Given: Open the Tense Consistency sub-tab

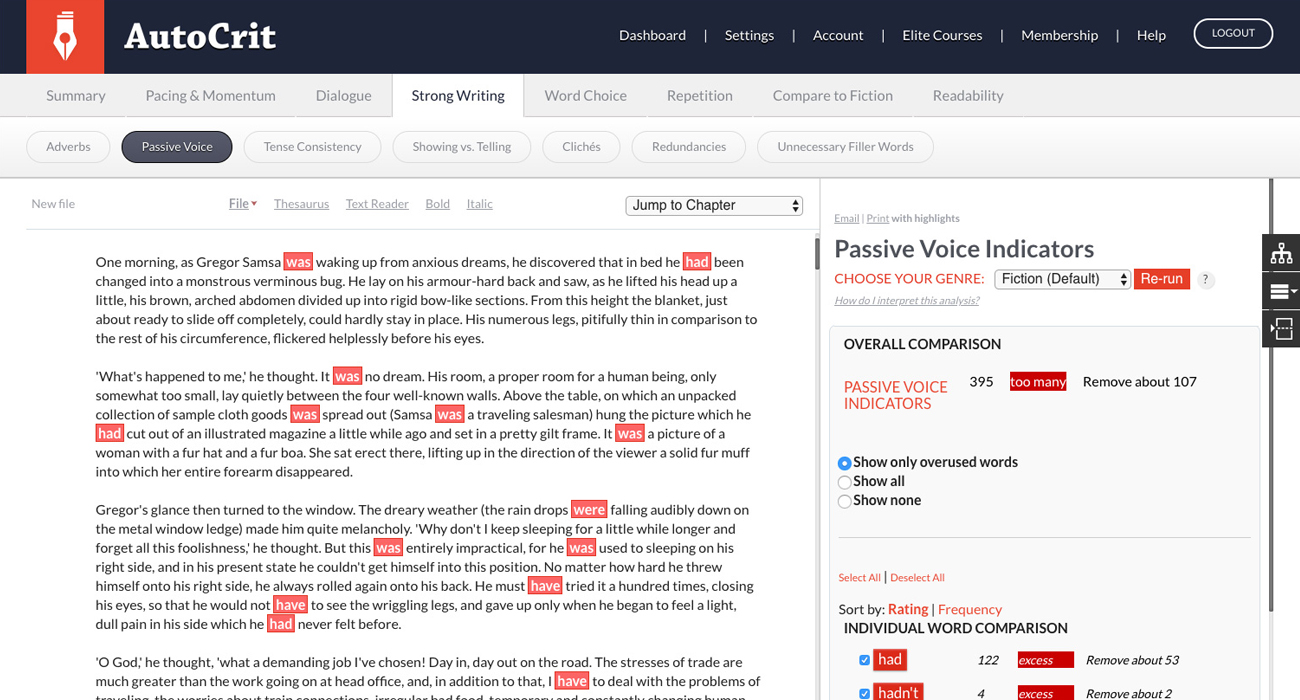Looking at the screenshot, I should [x=312, y=147].
